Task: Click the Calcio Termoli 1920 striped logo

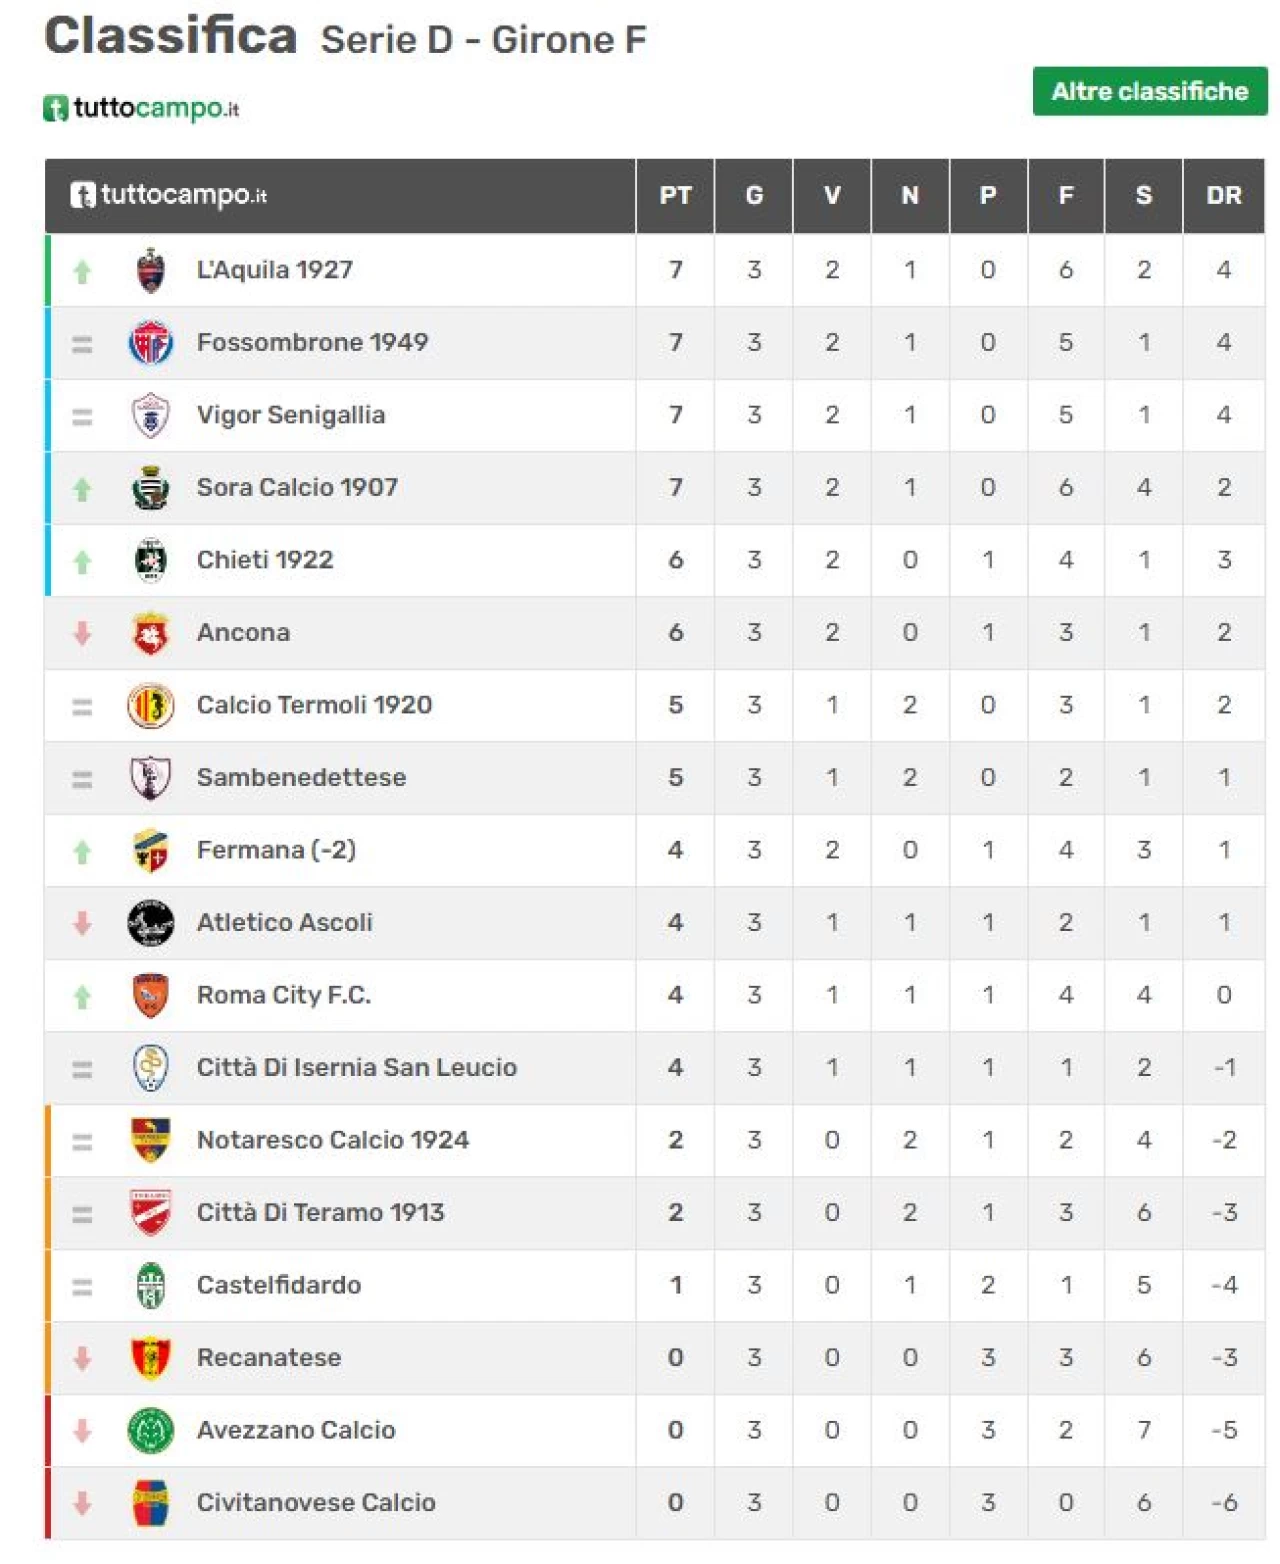Action: pyautogui.click(x=151, y=705)
